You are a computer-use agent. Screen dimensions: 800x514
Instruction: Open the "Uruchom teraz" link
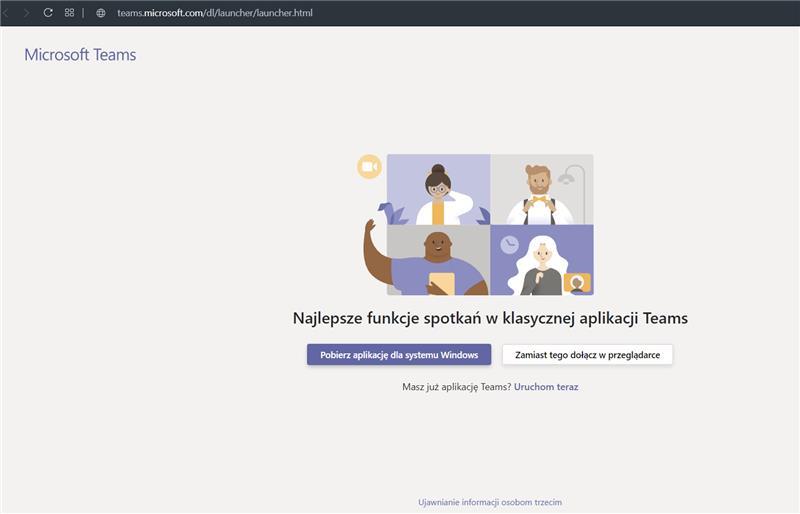[x=546, y=386]
